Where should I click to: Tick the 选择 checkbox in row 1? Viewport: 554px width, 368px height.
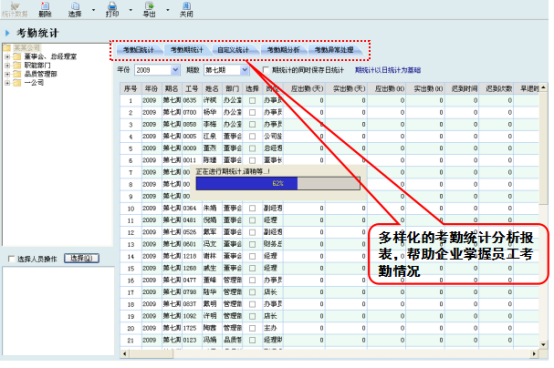coord(252,101)
